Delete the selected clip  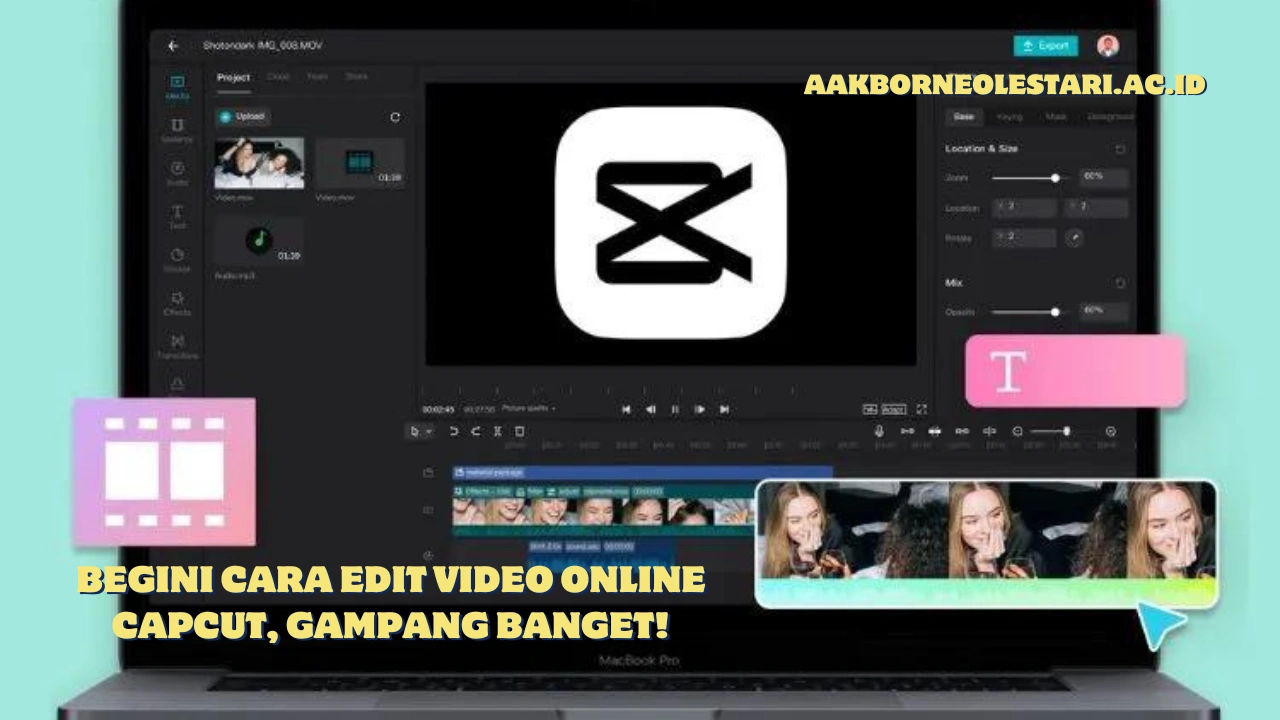click(519, 431)
